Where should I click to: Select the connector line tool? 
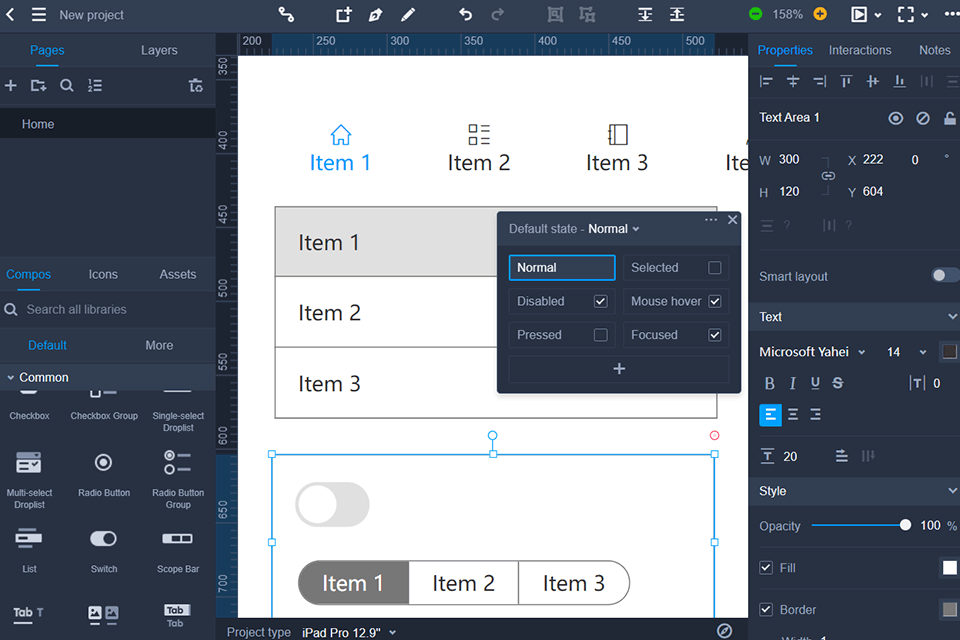pos(286,14)
